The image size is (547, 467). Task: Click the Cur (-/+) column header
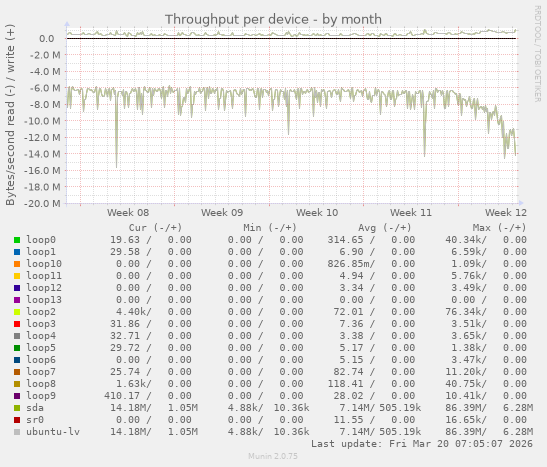[x=156, y=228]
